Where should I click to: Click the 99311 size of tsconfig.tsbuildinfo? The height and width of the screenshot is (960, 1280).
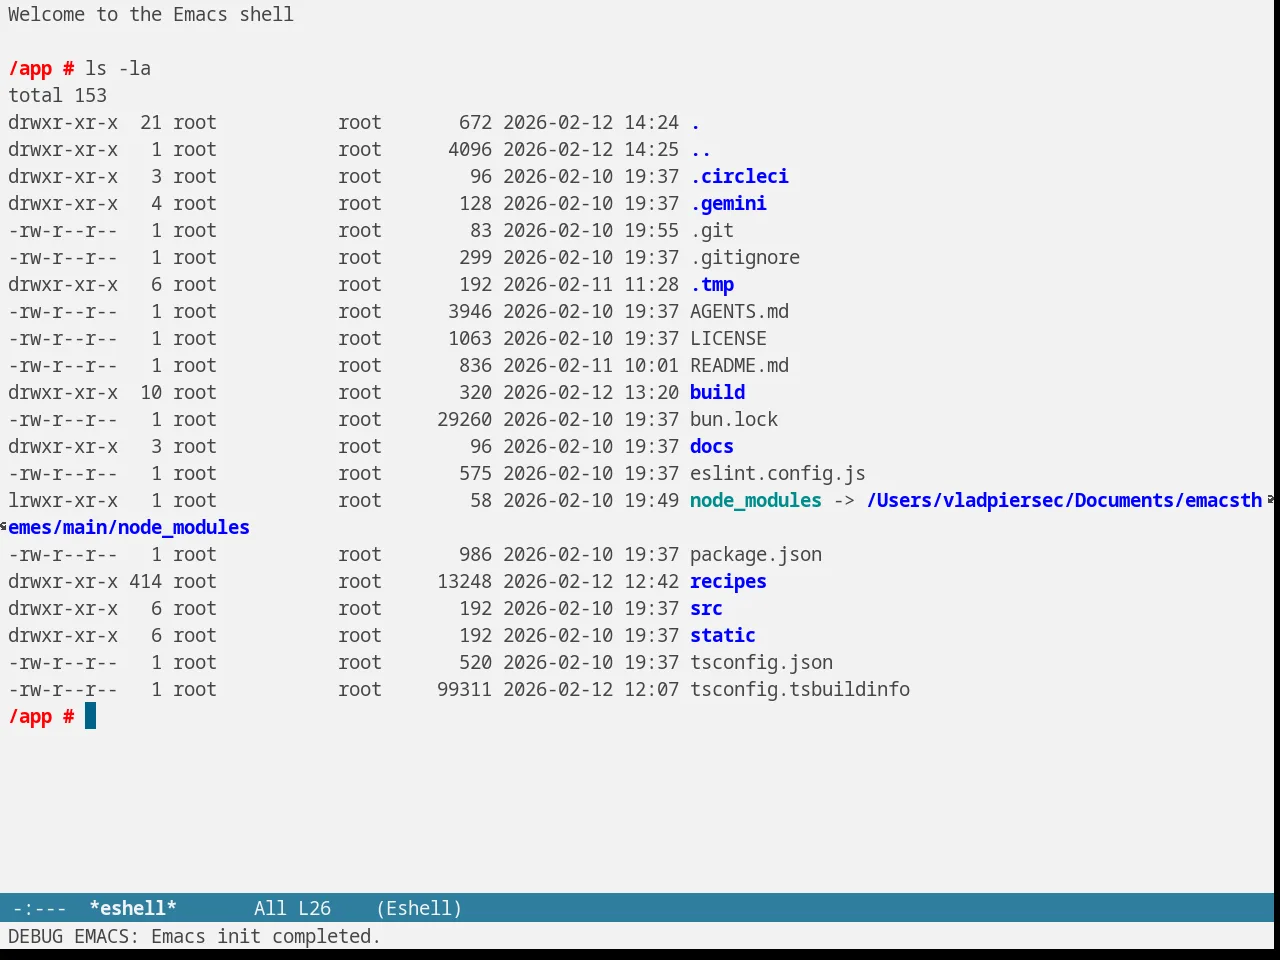[x=464, y=690]
